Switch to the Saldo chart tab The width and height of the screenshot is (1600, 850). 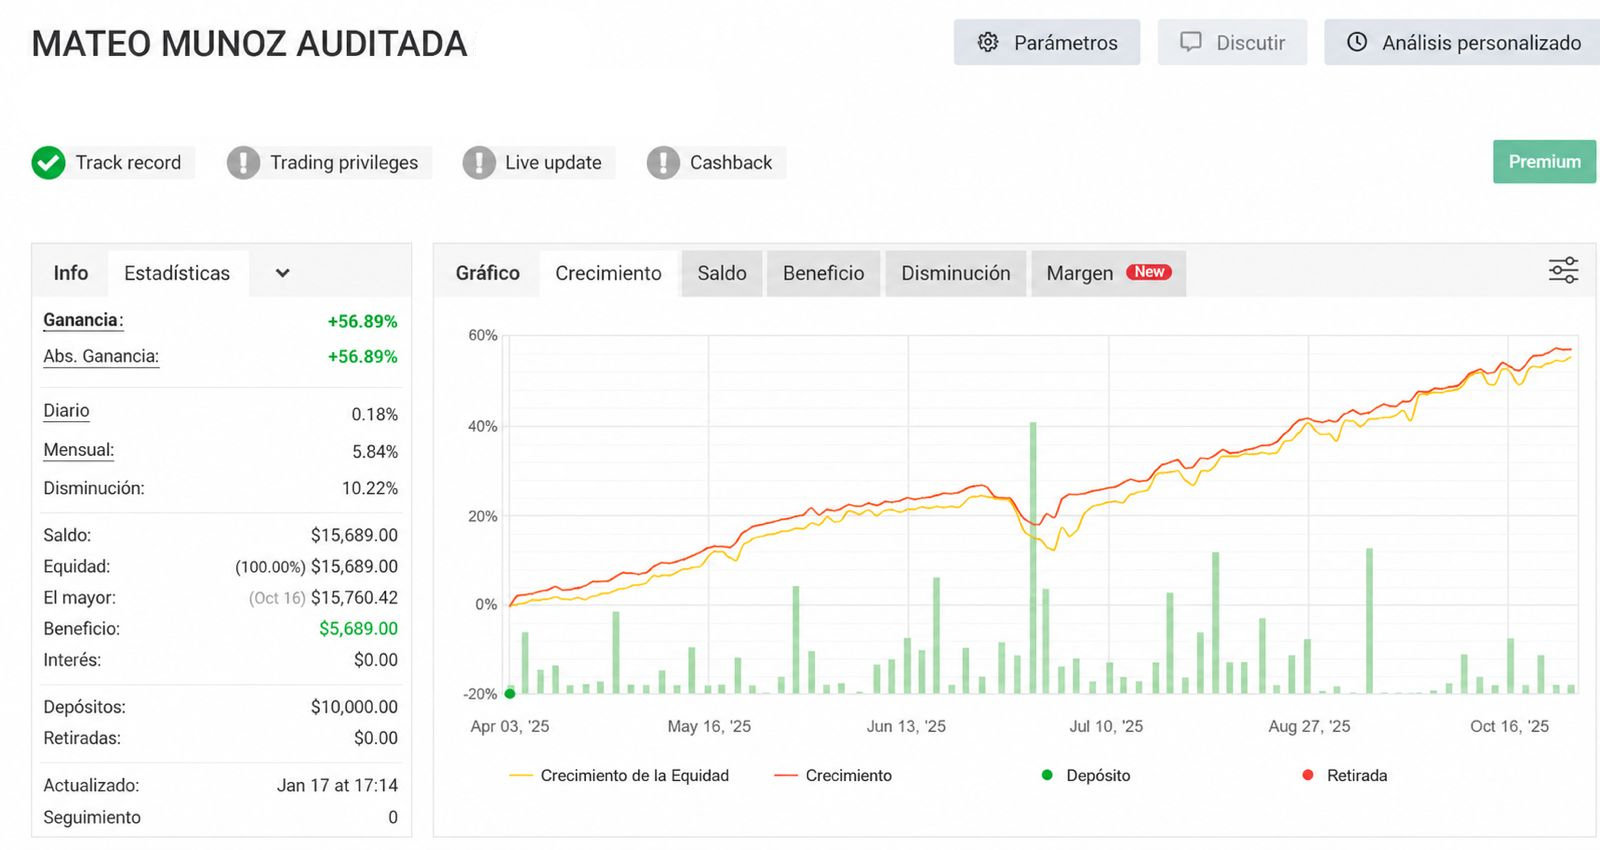pyautogui.click(x=722, y=273)
